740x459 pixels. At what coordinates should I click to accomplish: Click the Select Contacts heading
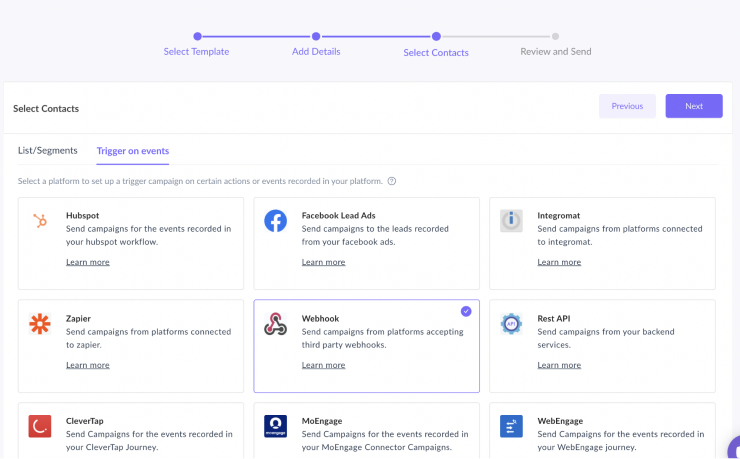[46, 108]
